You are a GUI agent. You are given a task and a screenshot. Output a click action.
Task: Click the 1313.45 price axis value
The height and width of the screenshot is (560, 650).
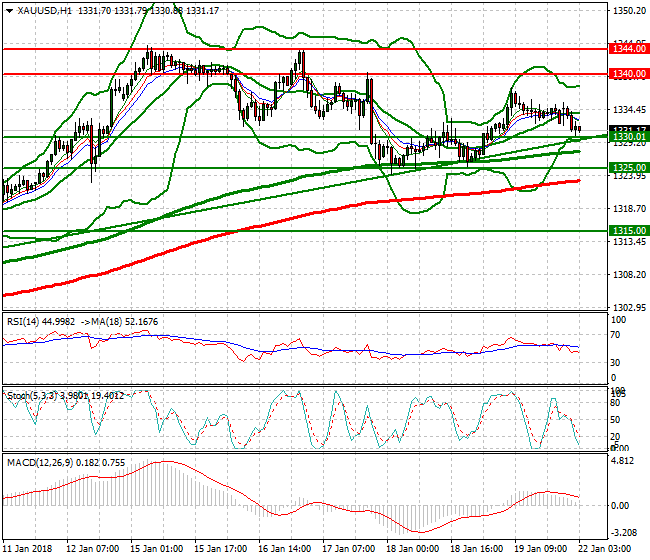(629, 242)
